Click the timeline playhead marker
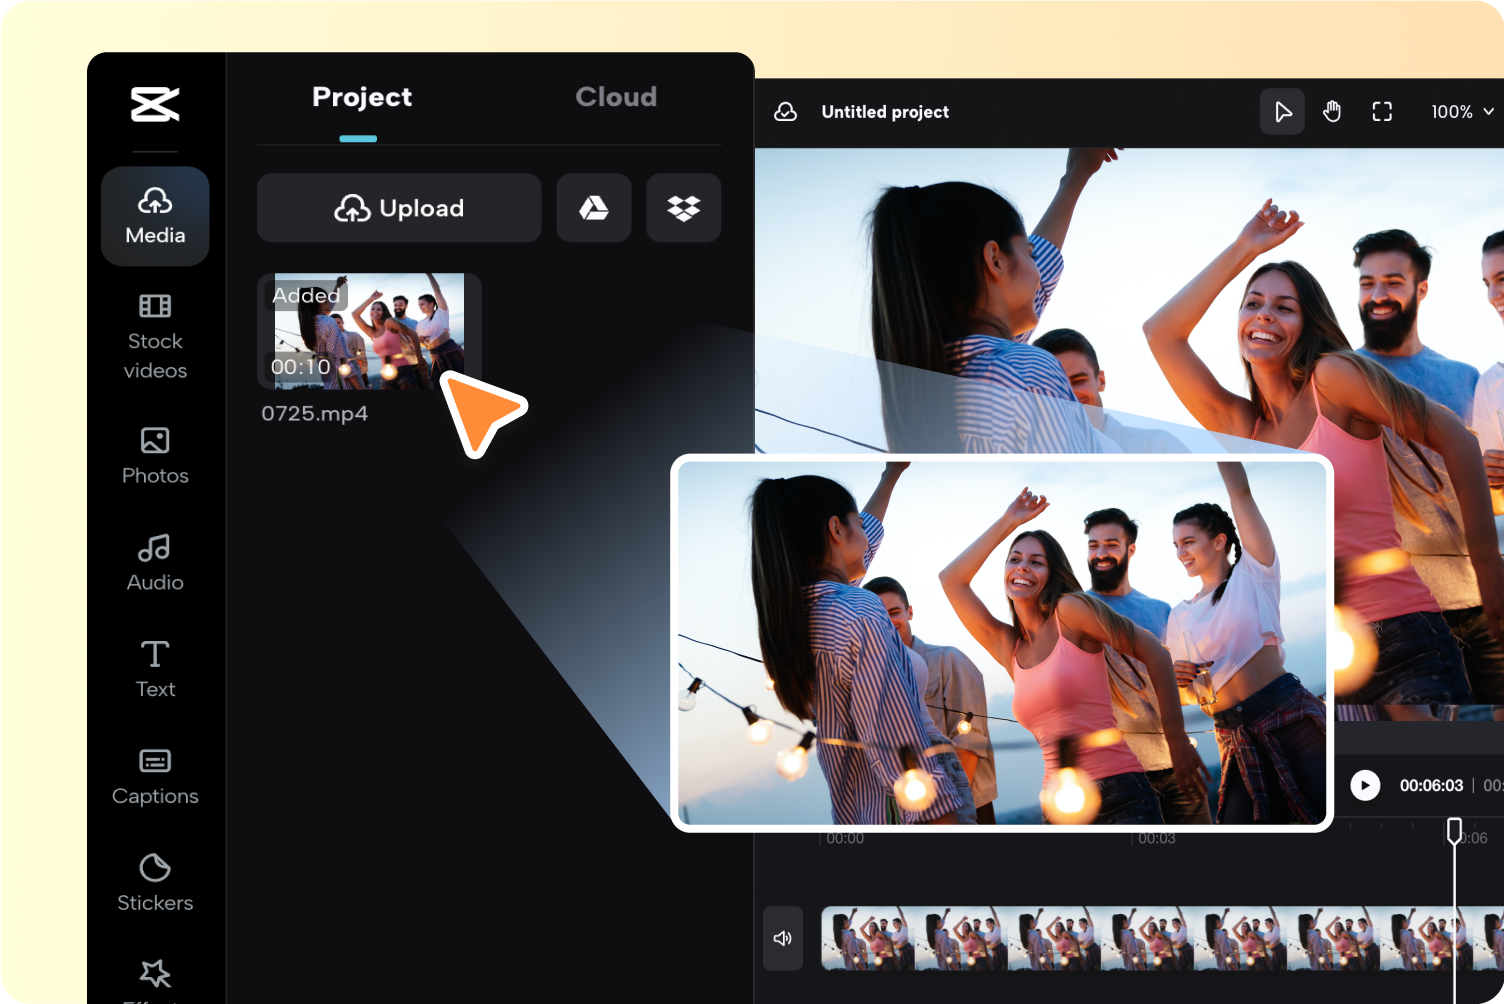This screenshot has height=1004, width=1504. pos(1454,830)
